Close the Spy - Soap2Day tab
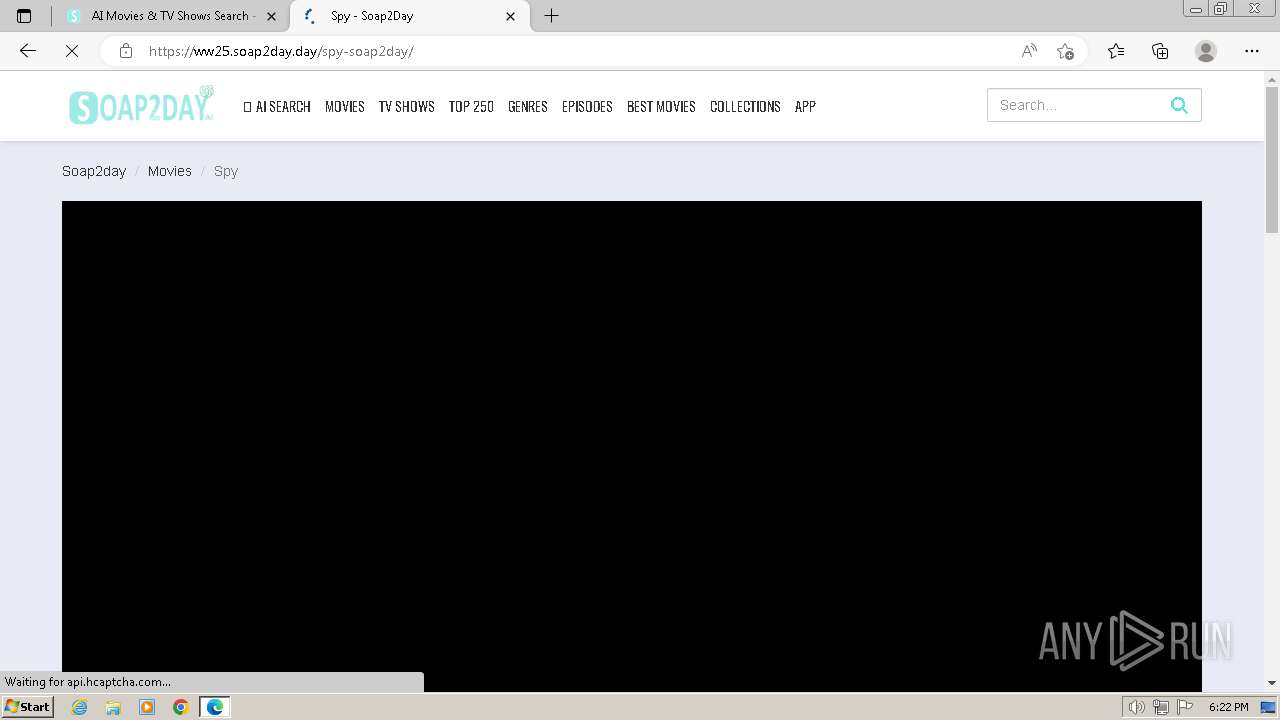1280x720 pixels. tap(510, 16)
